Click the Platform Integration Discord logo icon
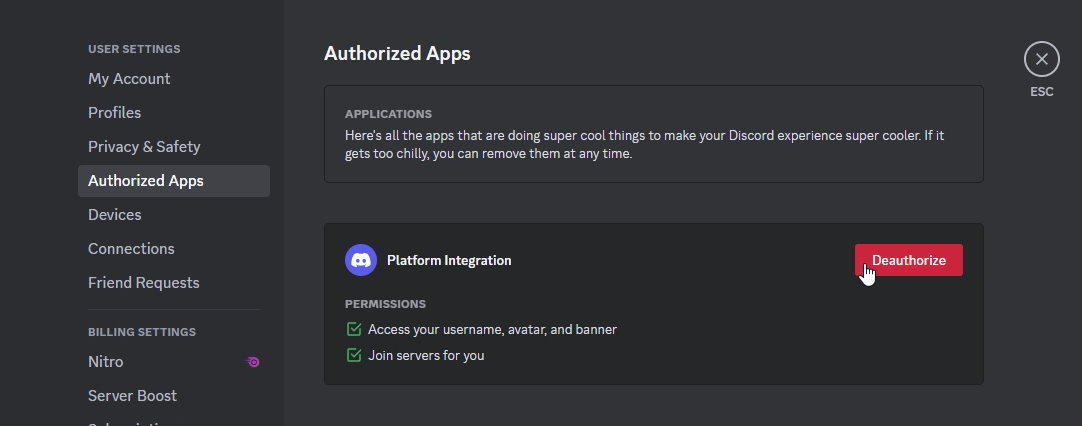This screenshot has height=426, width=1082. [x=361, y=260]
